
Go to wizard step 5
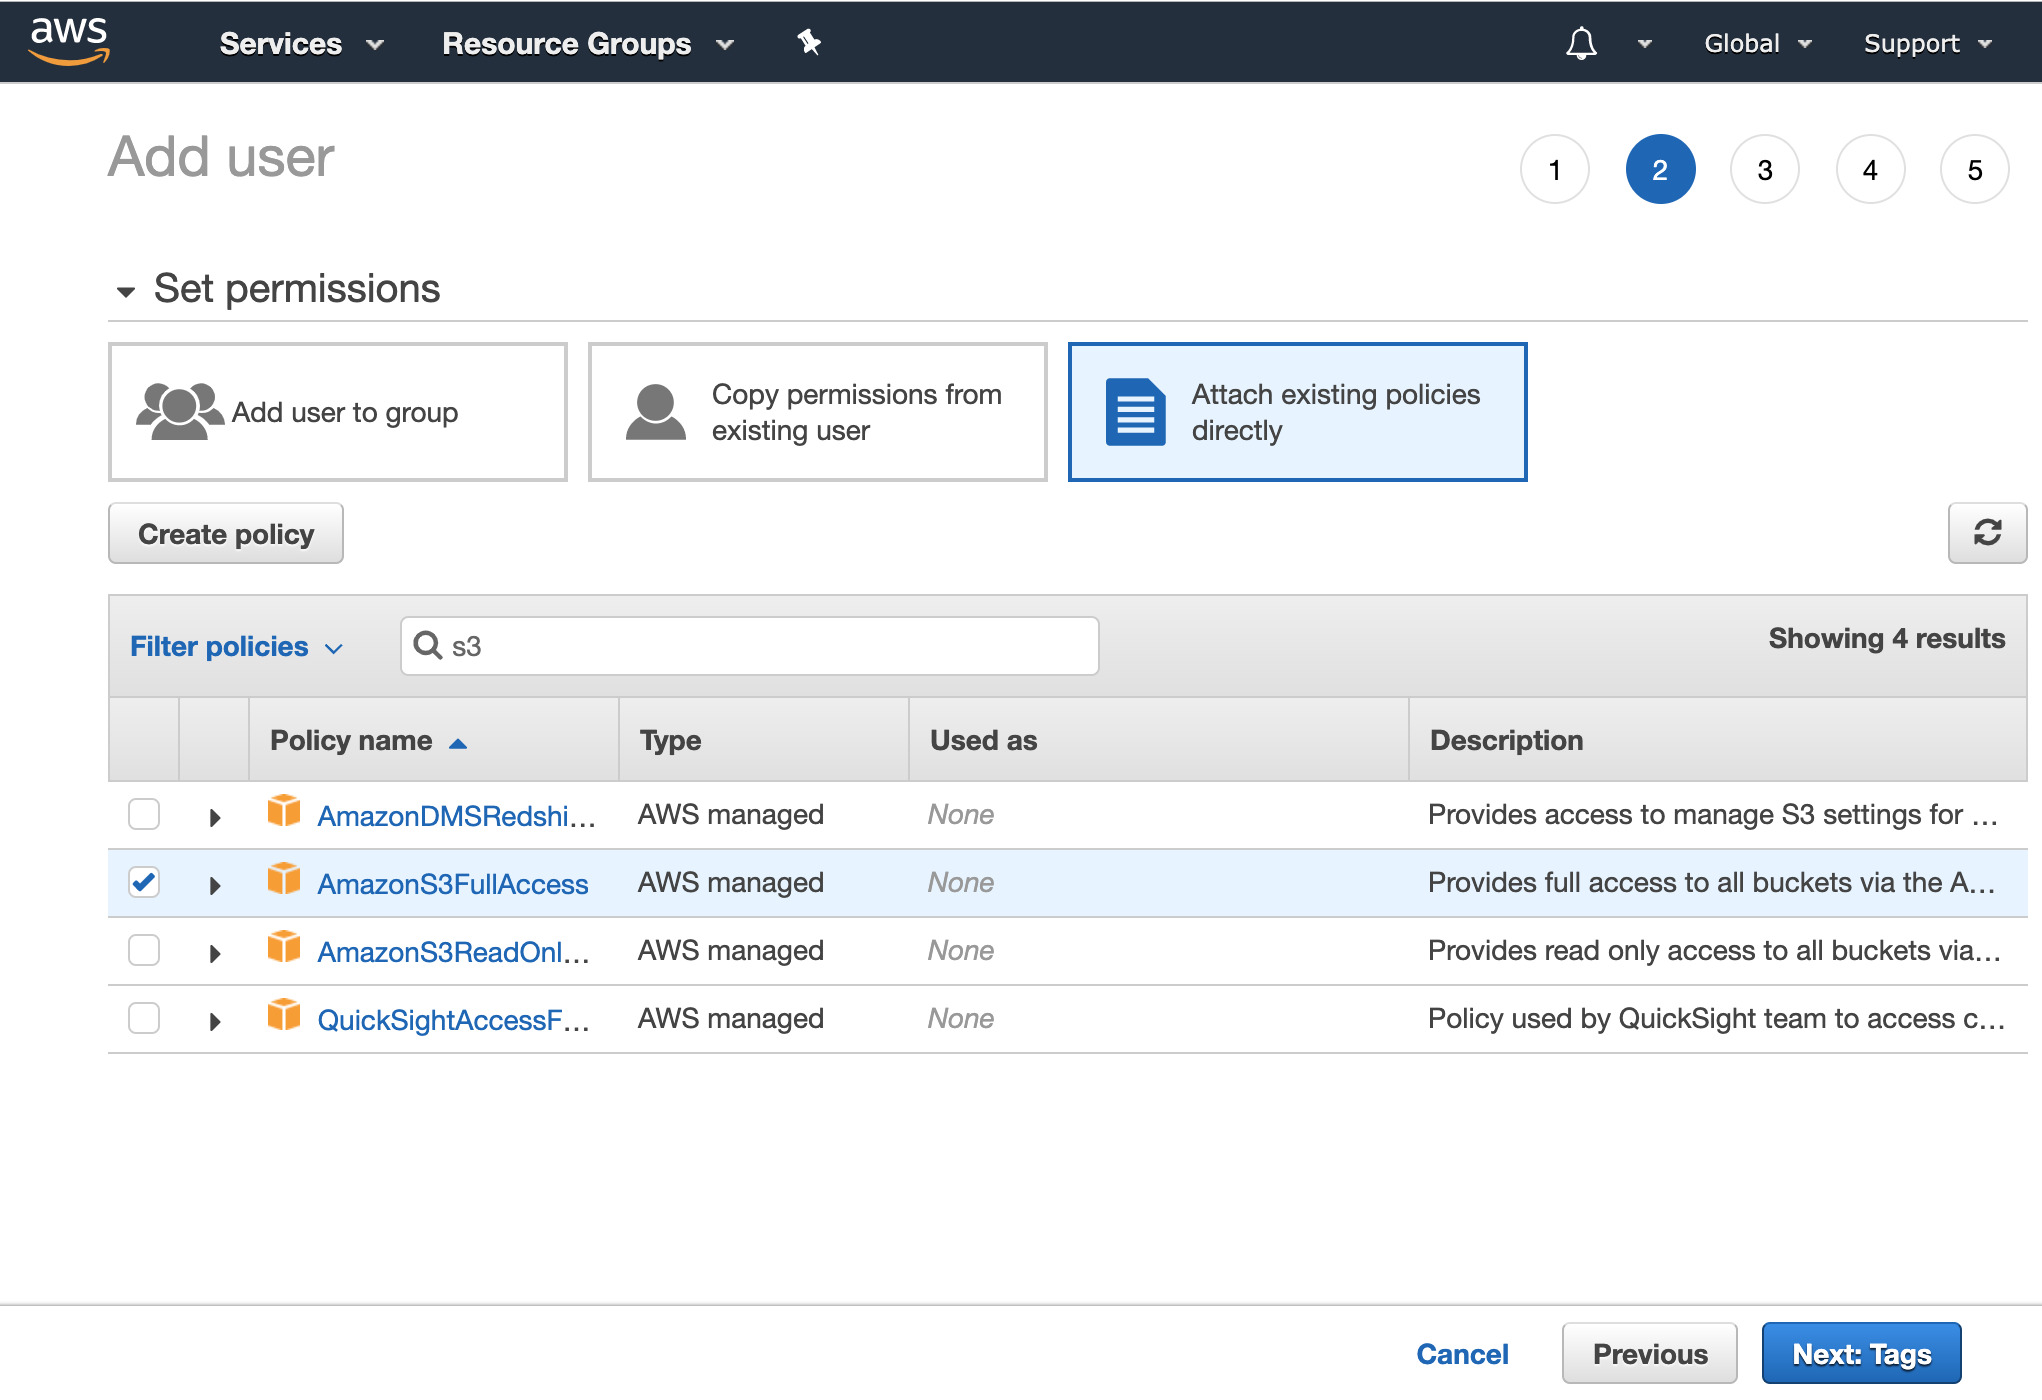click(x=1975, y=169)
